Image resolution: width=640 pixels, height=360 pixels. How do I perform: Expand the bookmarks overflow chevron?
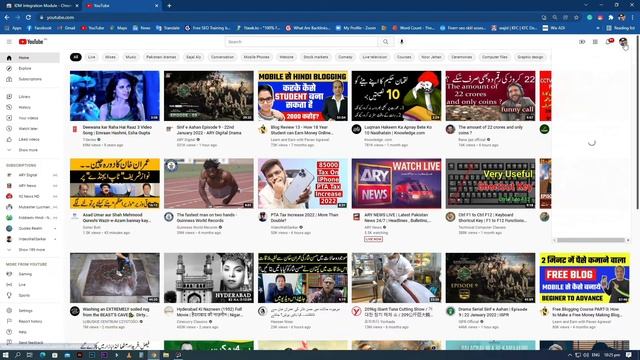598,28
